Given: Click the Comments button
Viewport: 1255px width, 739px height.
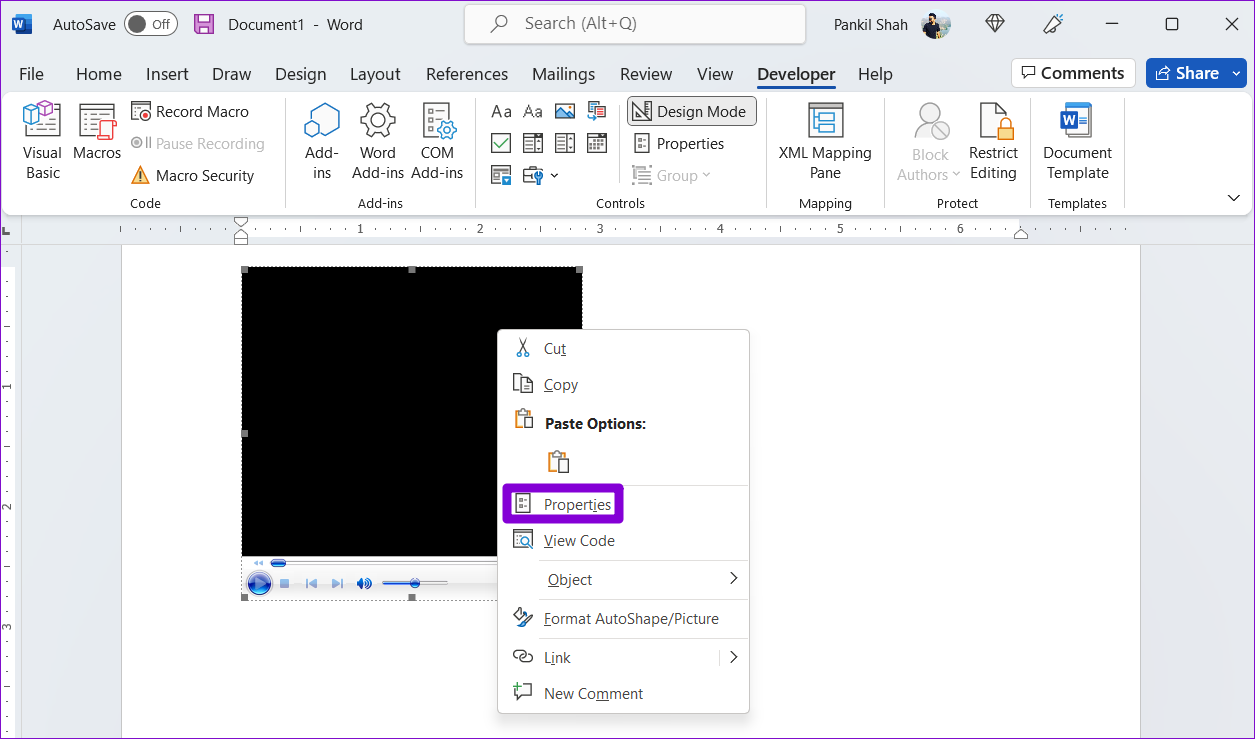Looking at the screenshot, I should click(x=1073, y=73).
